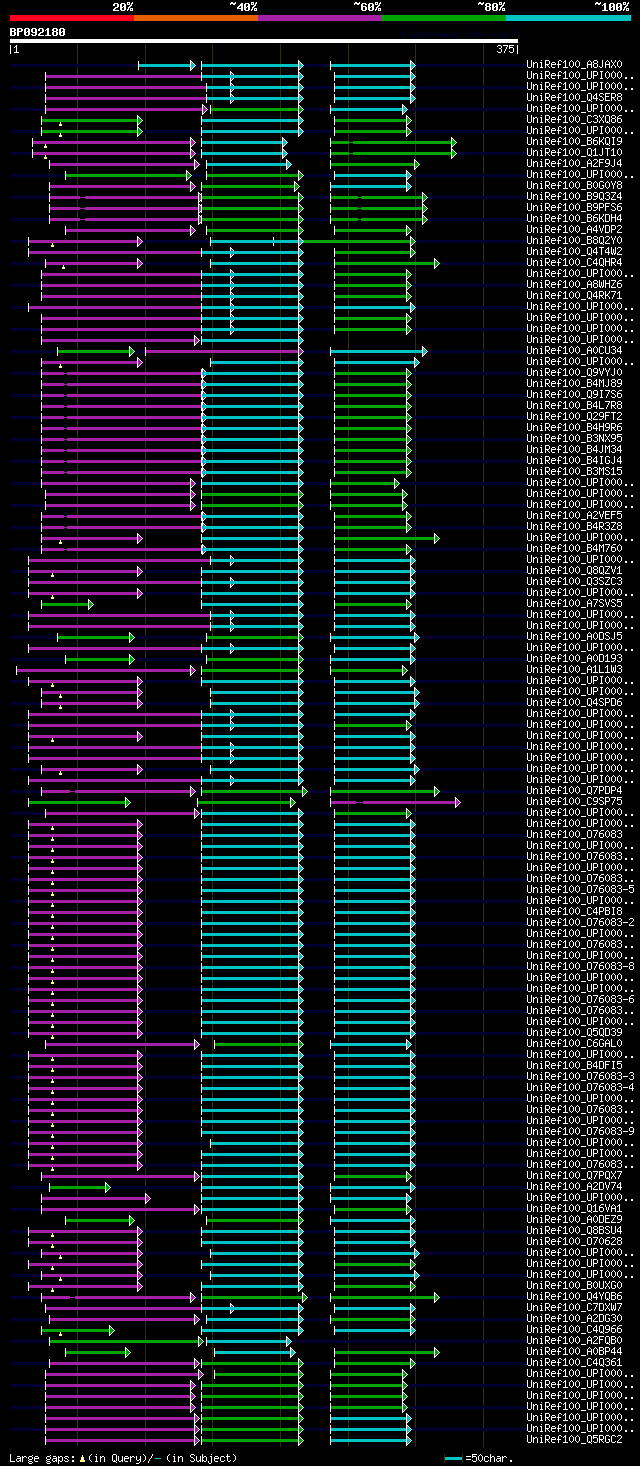Select hit label UniRef100_B0G0Y8

point(575,186)
